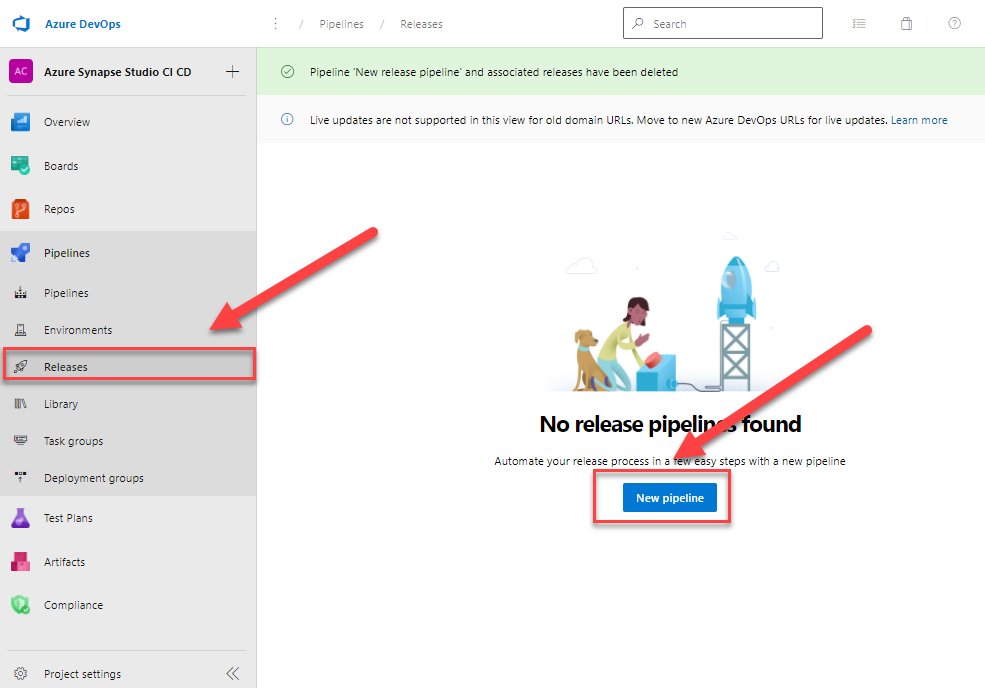Click the Boards icon in sidebar

pyautogui.click(x=20, y=166)
